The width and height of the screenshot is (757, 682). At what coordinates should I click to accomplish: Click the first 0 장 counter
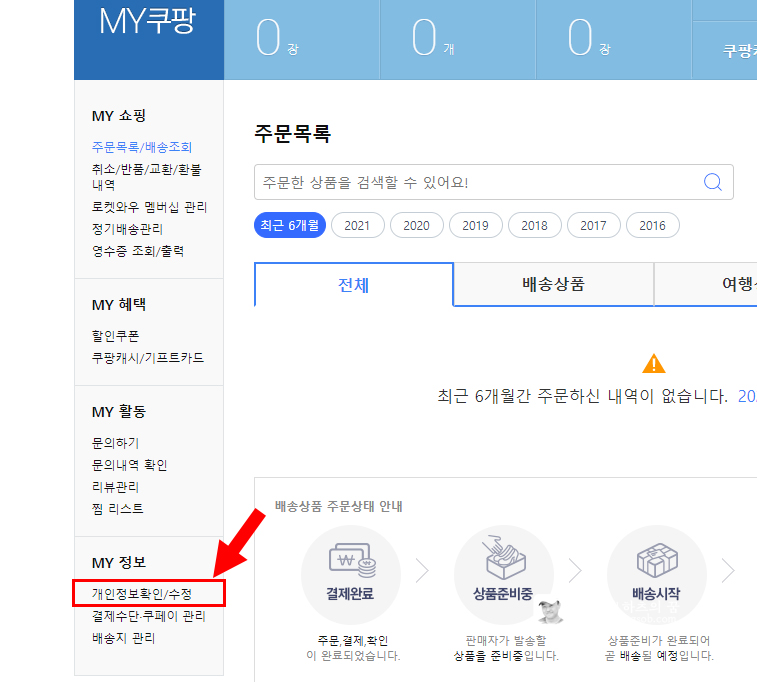[x=277, y=38]
